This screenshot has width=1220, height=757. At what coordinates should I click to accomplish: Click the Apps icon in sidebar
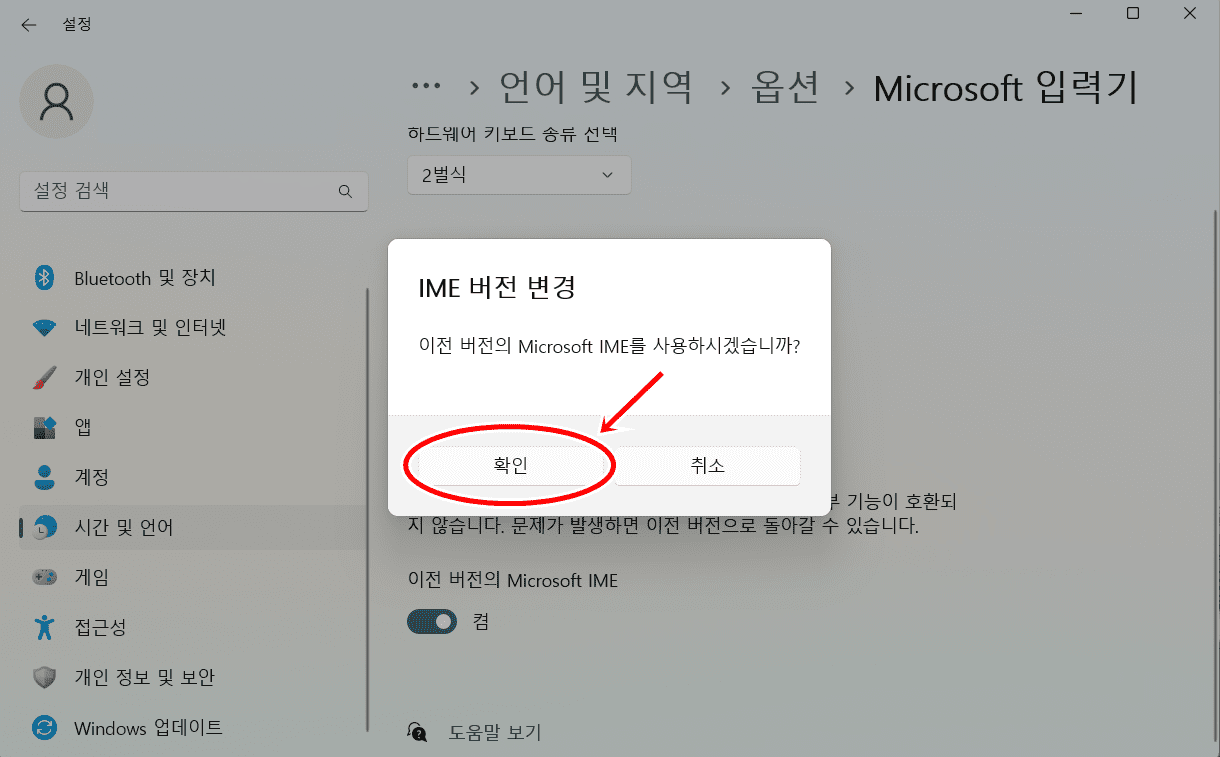[44, 428]
